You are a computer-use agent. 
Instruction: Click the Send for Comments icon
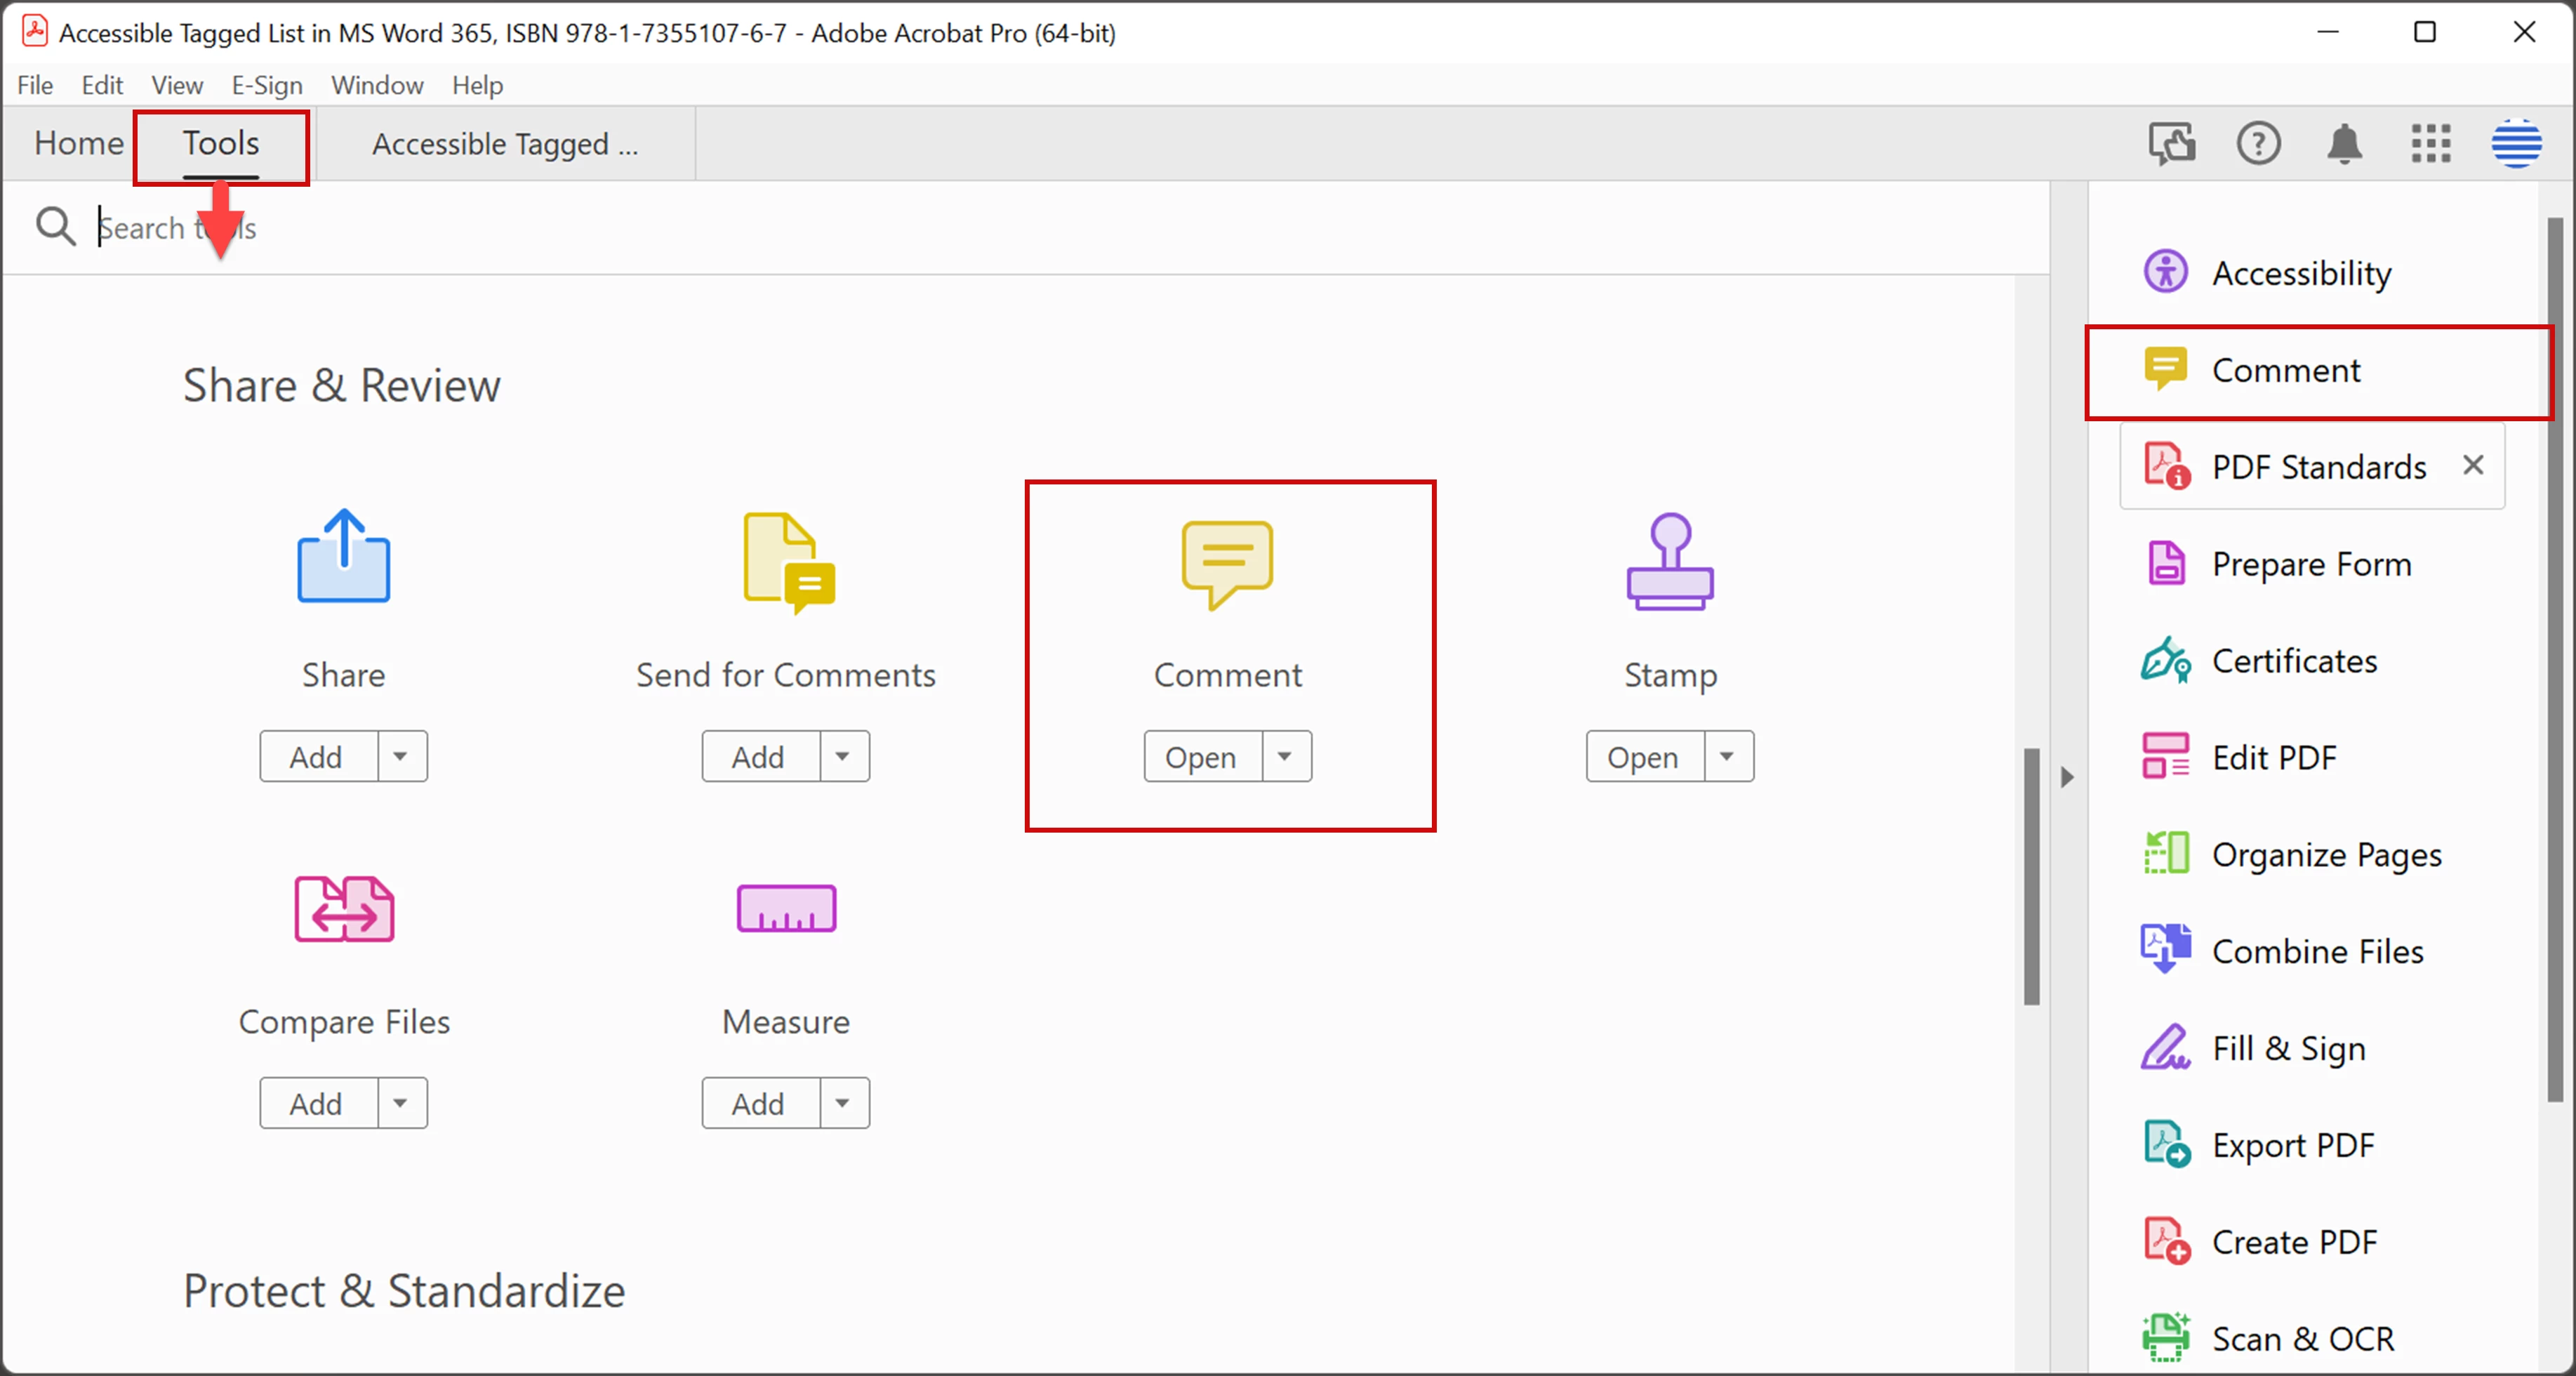[788, 562]
